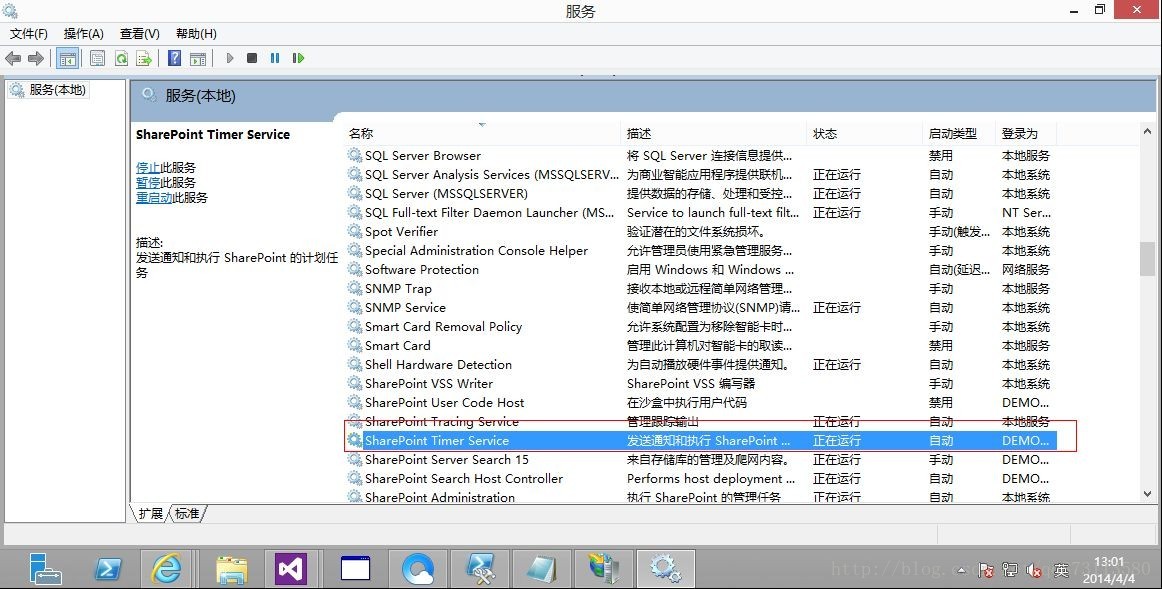Open the 帮助(H) menu

point(196,33)
